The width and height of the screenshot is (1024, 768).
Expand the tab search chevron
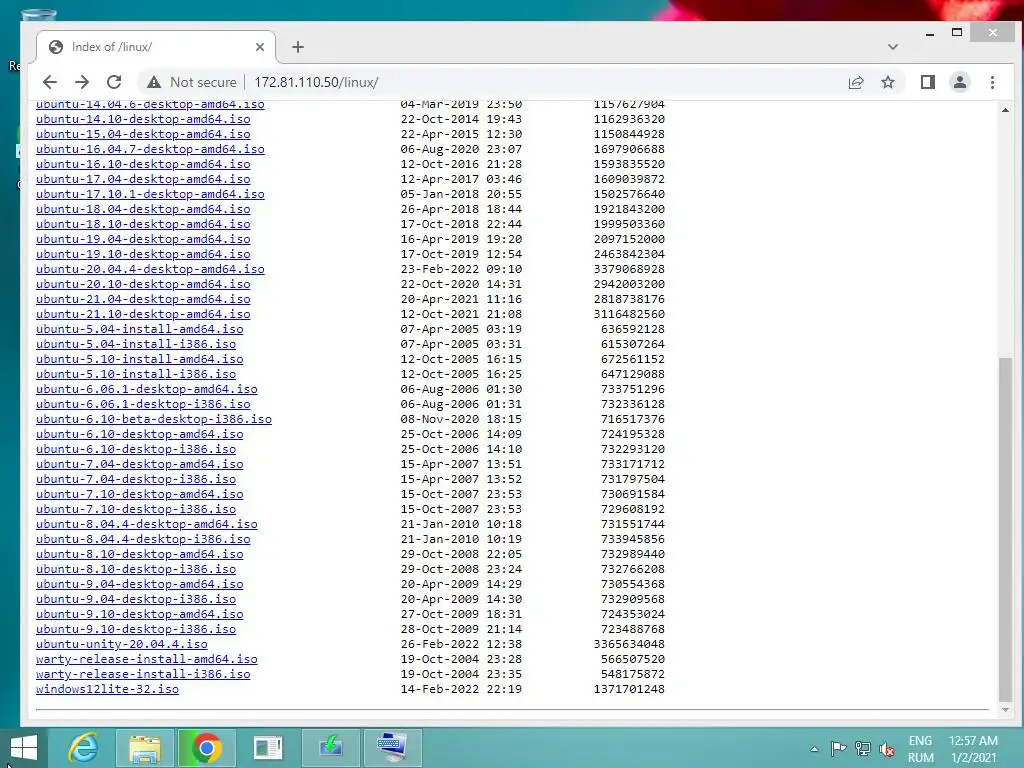893,47
